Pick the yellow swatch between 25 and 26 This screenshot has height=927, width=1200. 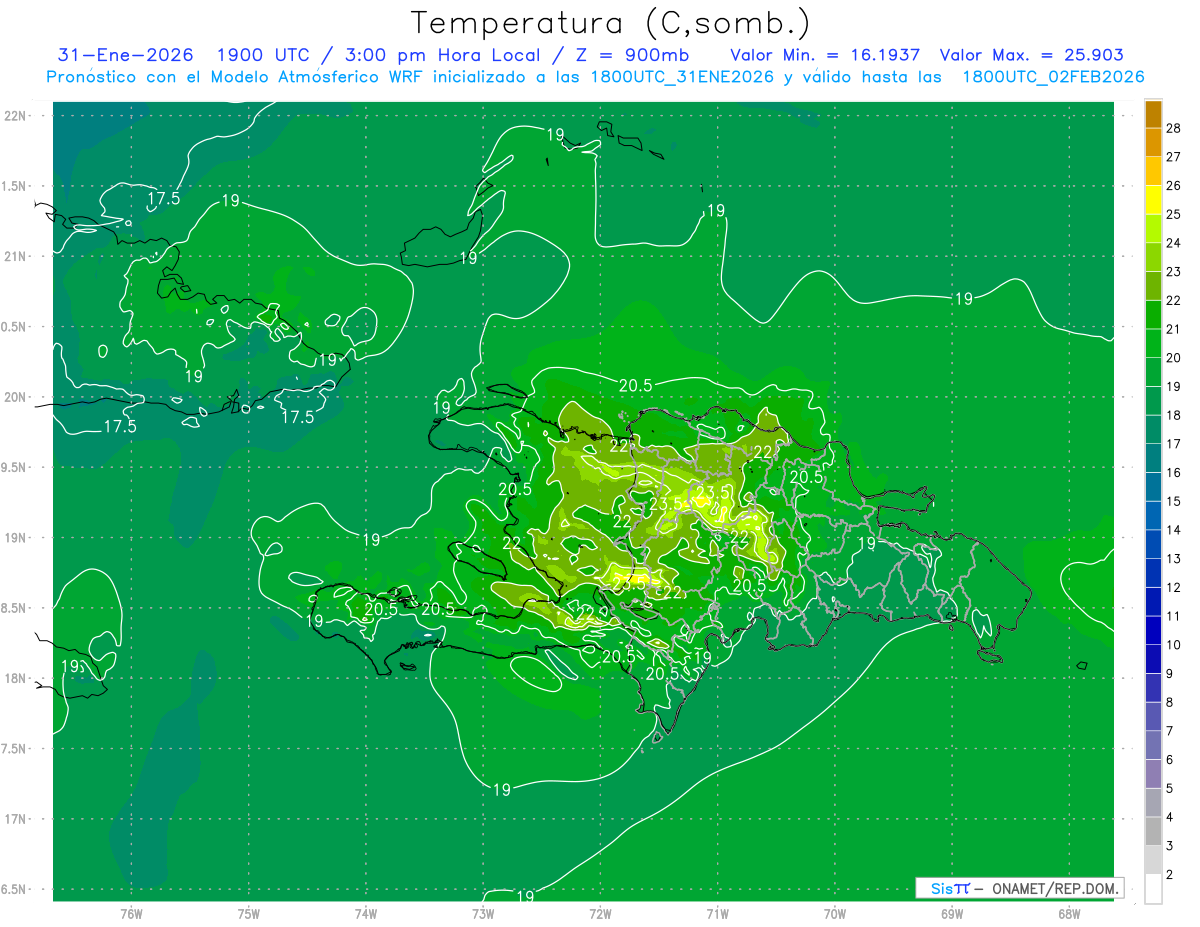click(1153, 199)
